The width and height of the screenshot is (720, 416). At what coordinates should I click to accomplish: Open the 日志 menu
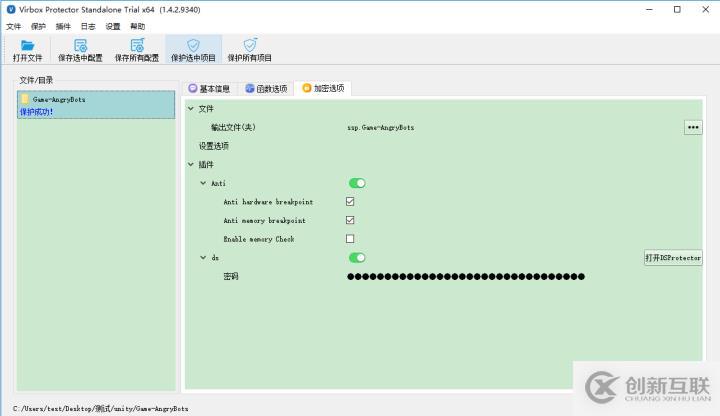[88, 26]
